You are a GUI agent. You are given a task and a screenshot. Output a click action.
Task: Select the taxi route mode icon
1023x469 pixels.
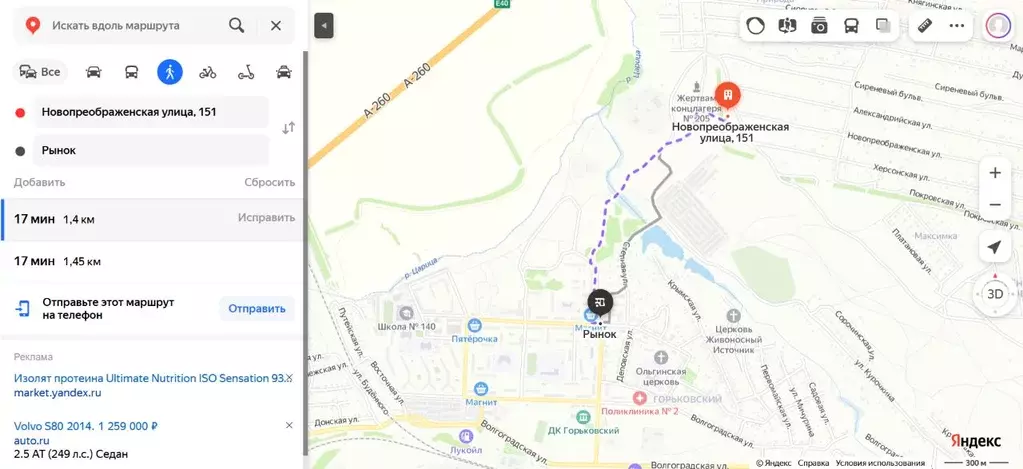[x=284, y=72]
